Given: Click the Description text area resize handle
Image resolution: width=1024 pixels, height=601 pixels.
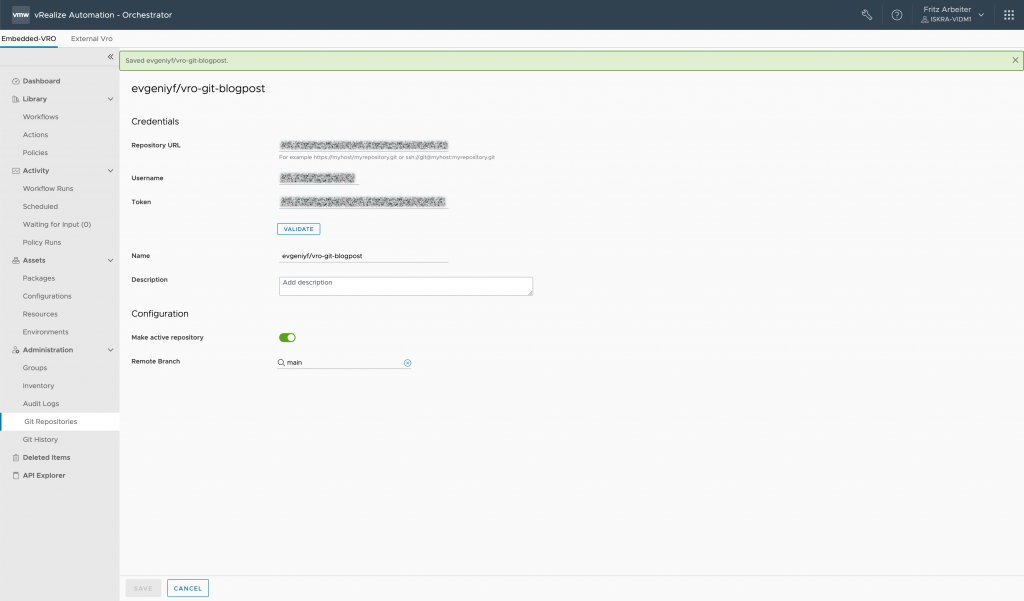Looking at the screenshot, I should 530,293.
